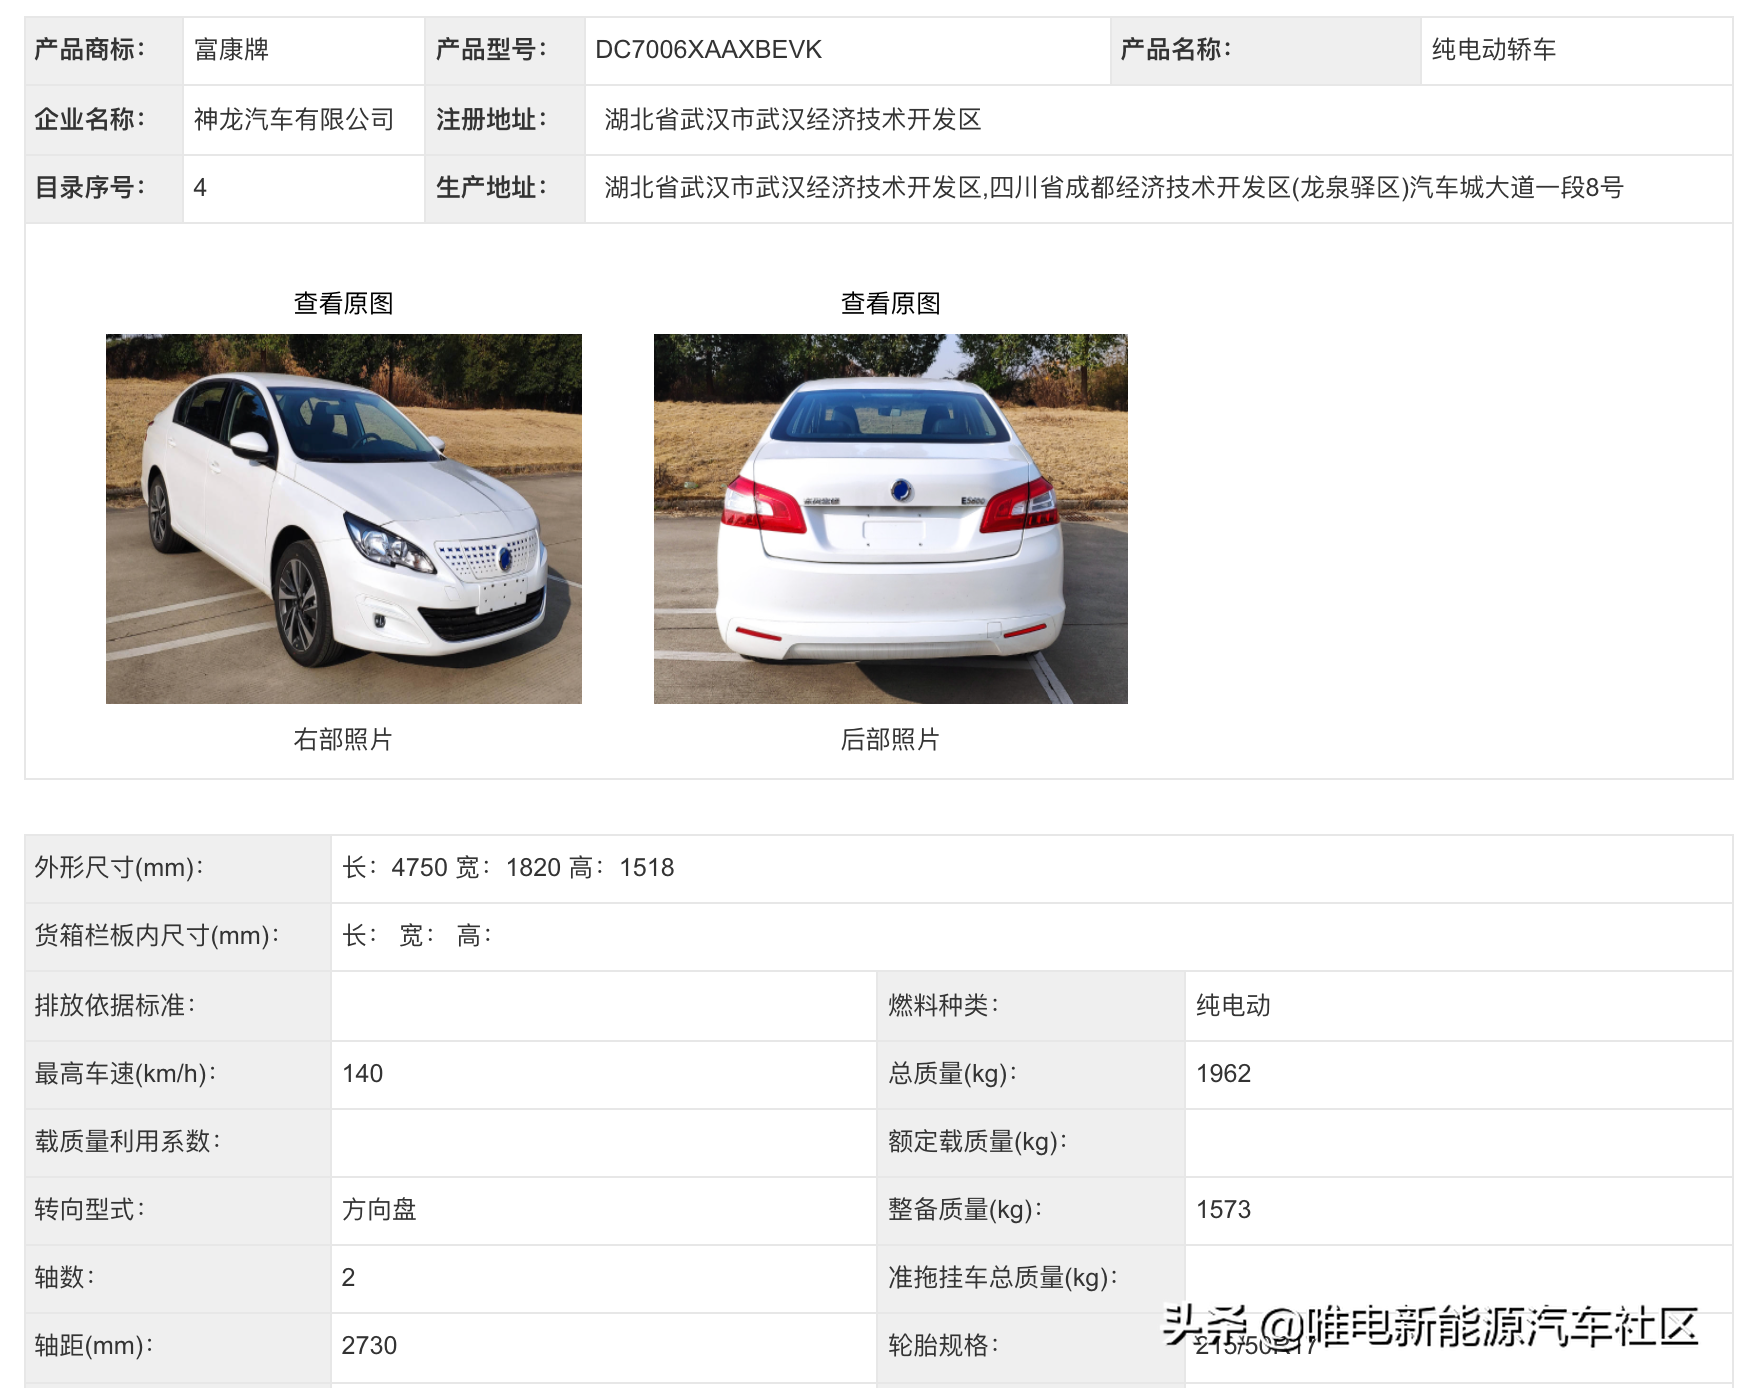1740x1388 pixels.
Task: Click the 注册地址 label
Action: pos(491,119)
